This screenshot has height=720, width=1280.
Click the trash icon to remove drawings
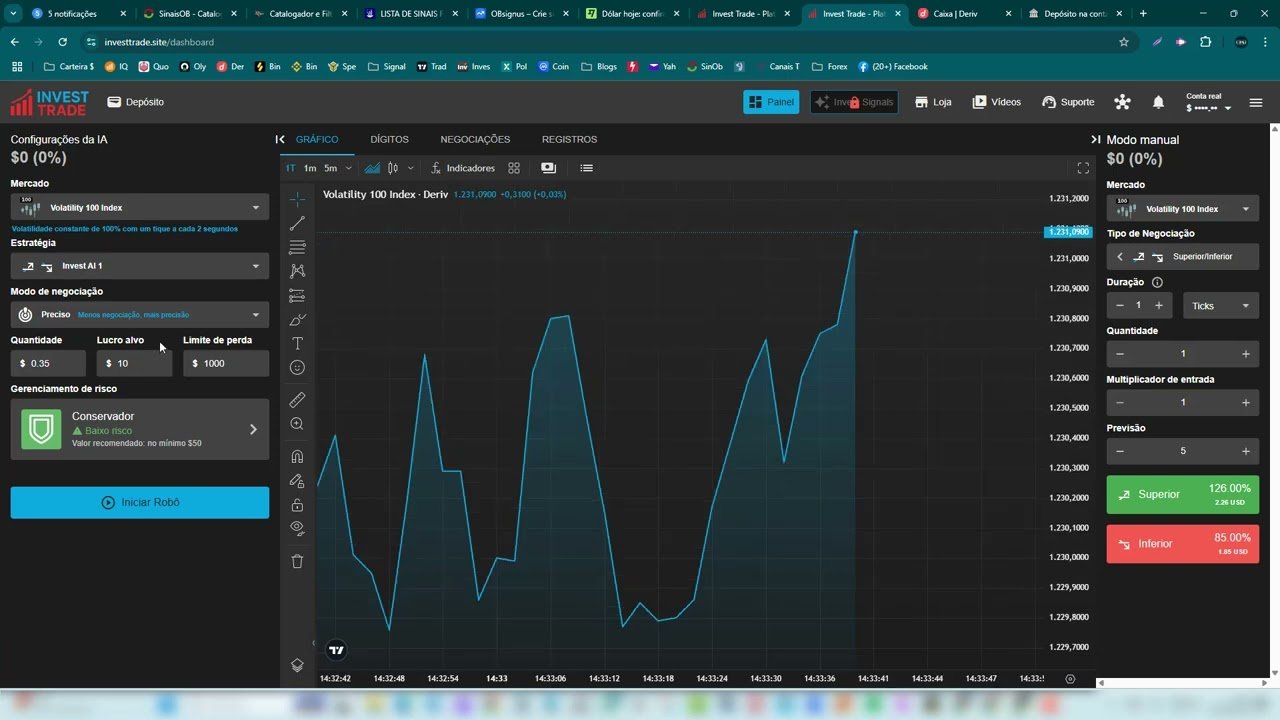pos(297,561)
